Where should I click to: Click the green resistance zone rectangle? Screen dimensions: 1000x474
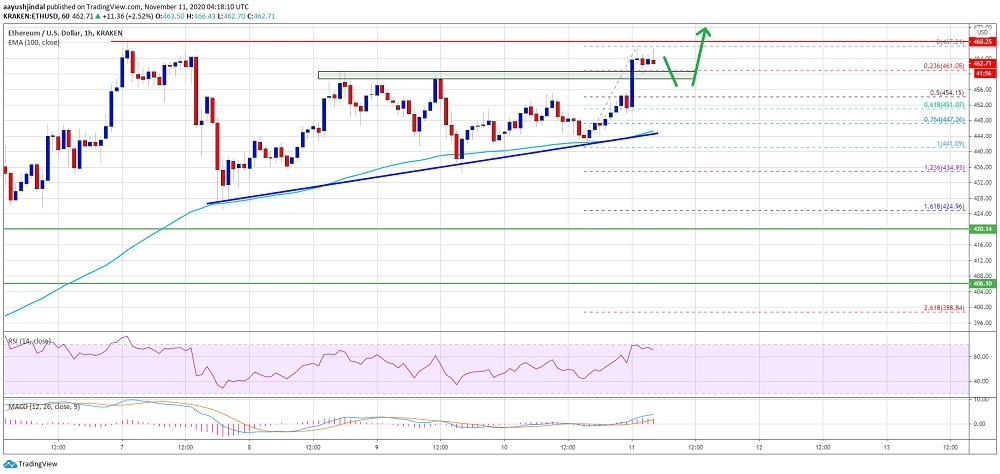(450, 75)
